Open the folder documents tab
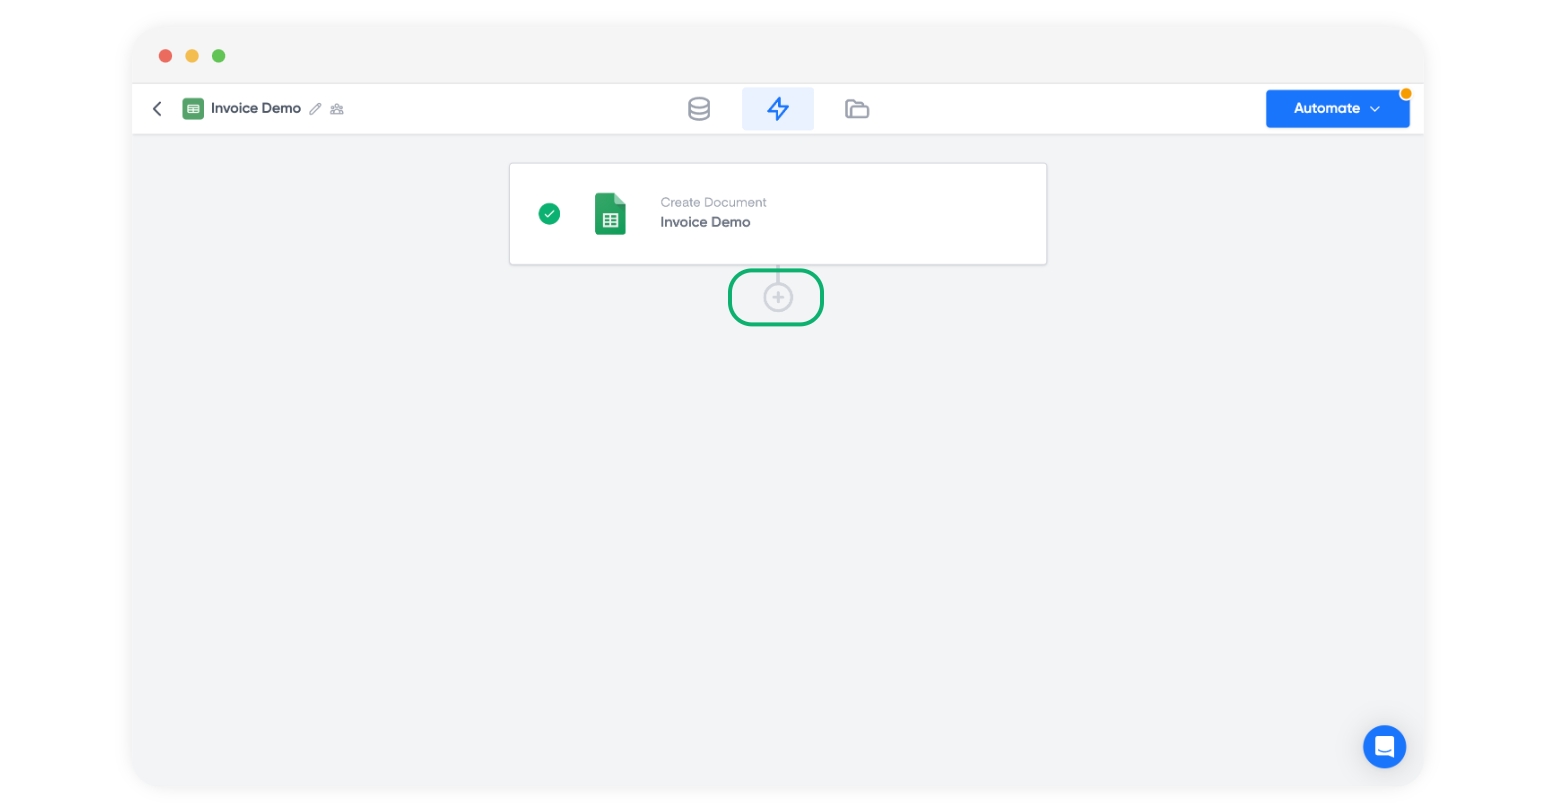The width and height of the screenshot is (1556, 812). 857,109
